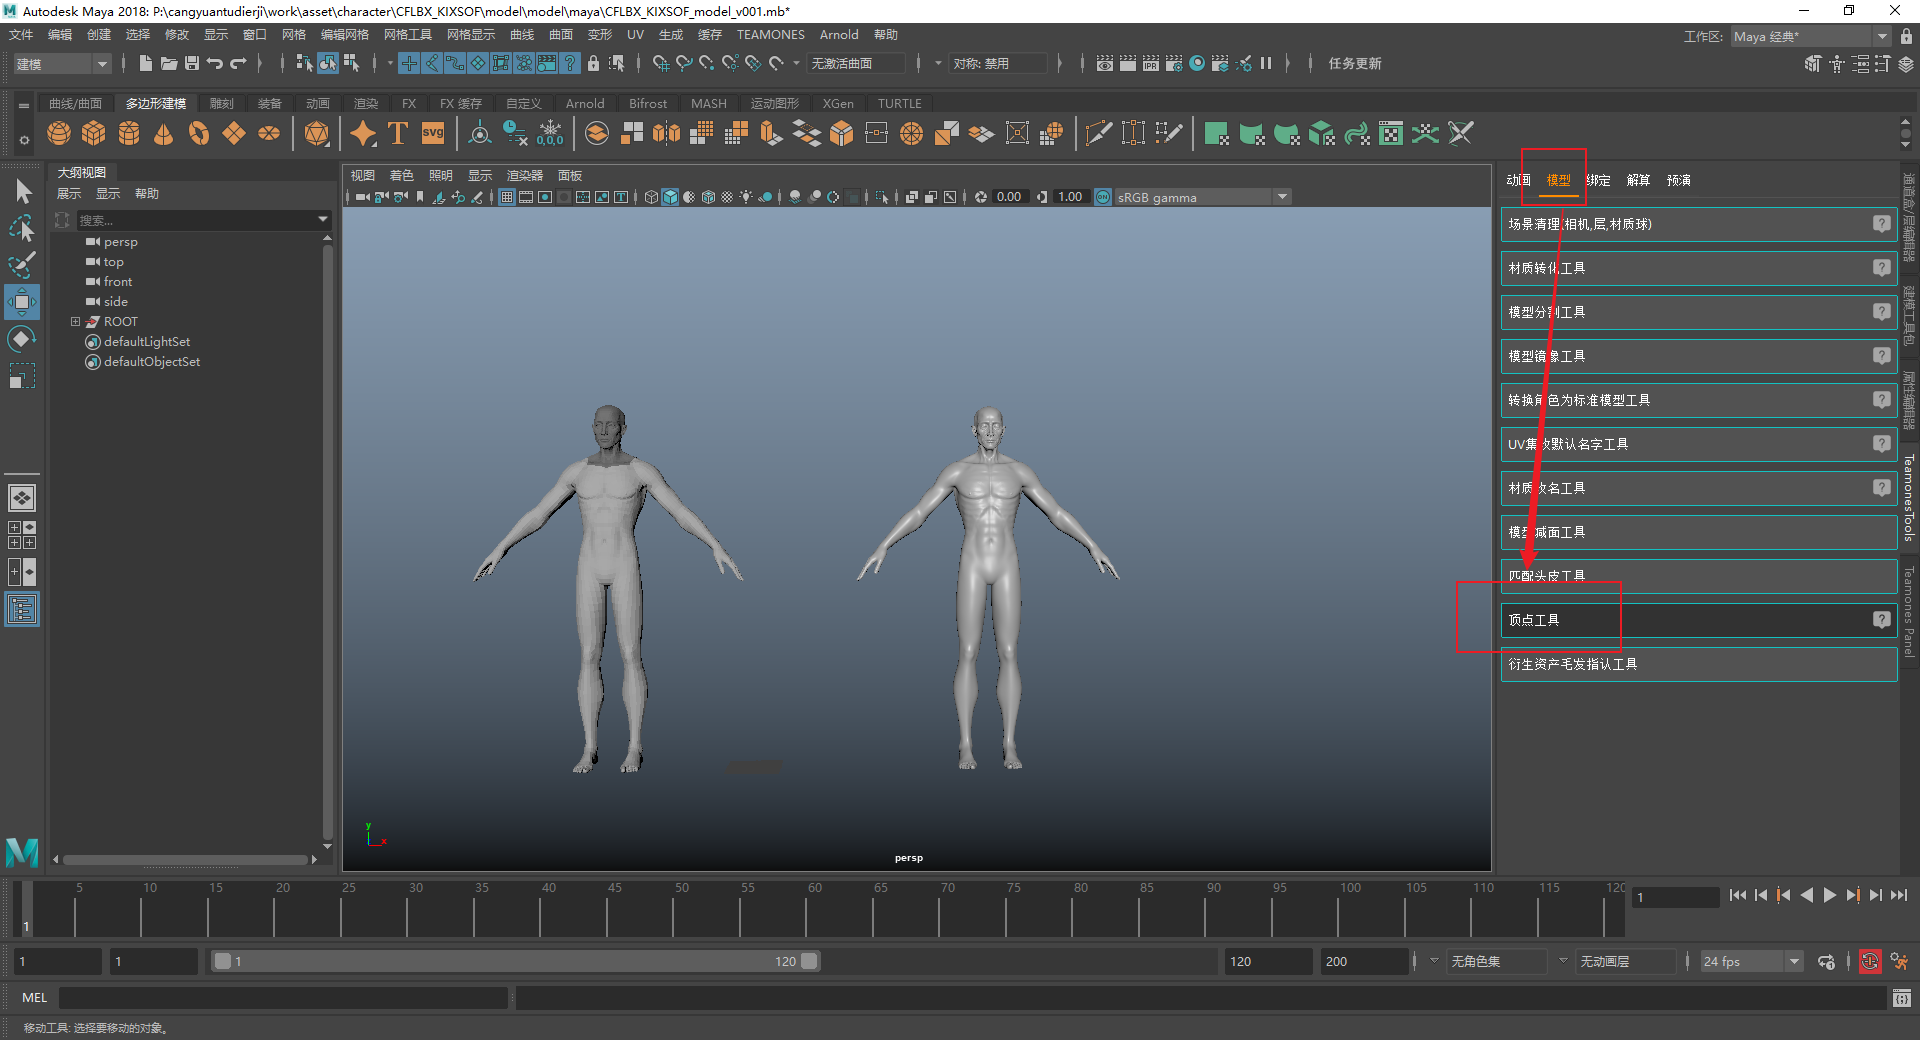Viewport: 1920px width, 1040px height.
Task: Activate the Move tool in toolbox
Action: 22,302
